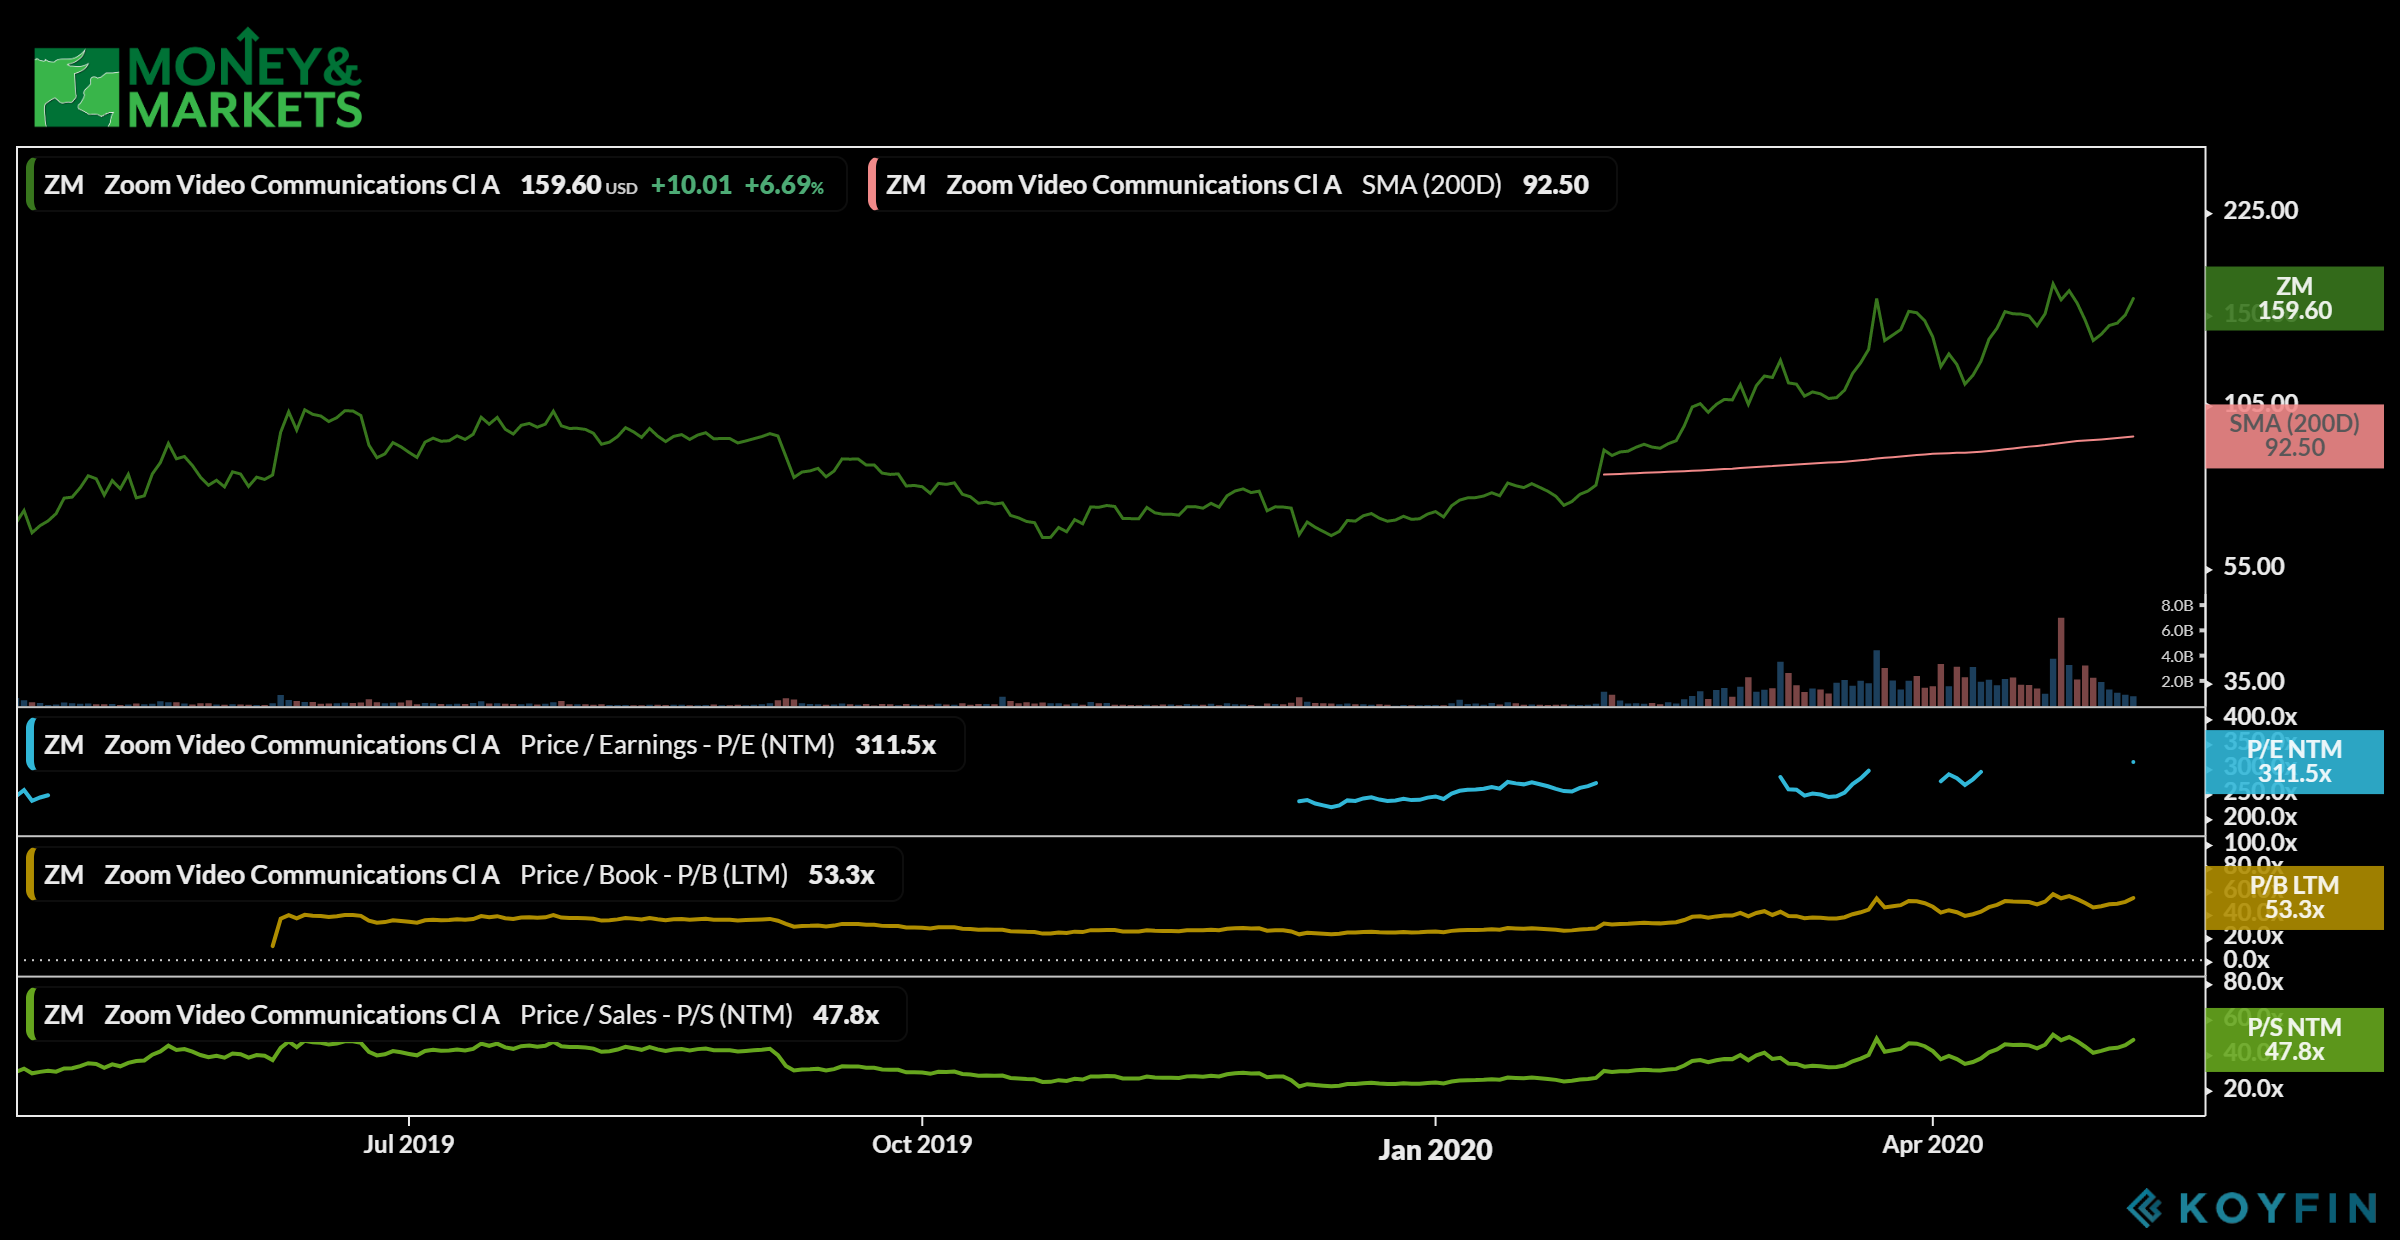Click the Koyfin logo watermark link
Viewport: 2400px width, 1240px height.
click(x=2251, y=1208)
